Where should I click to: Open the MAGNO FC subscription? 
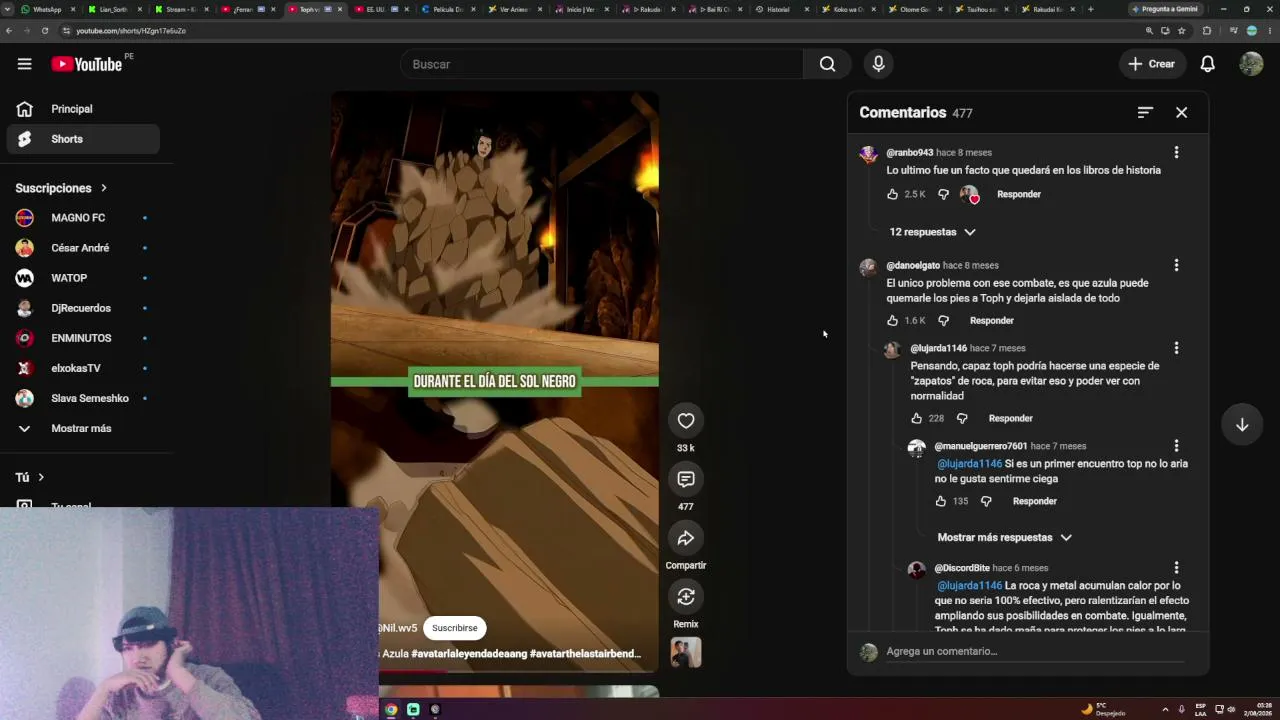pyautogui.click(x=80, y=218)
